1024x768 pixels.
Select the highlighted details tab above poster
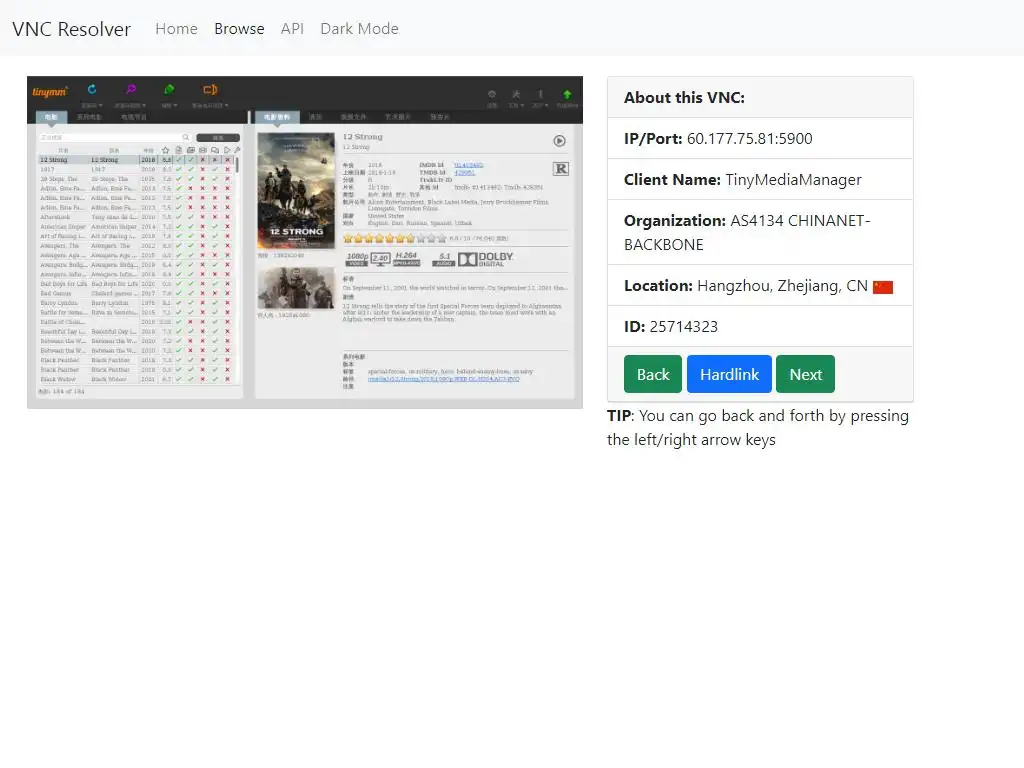(277, 117)
